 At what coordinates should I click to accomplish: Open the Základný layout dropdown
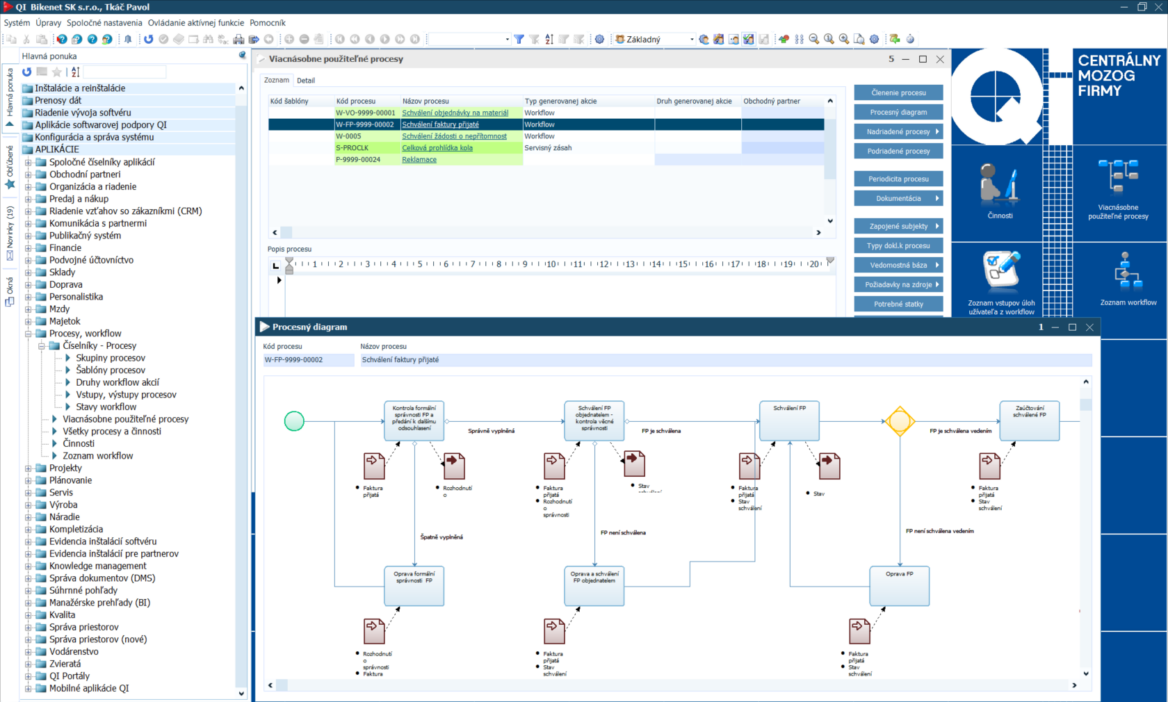[691, 40]
